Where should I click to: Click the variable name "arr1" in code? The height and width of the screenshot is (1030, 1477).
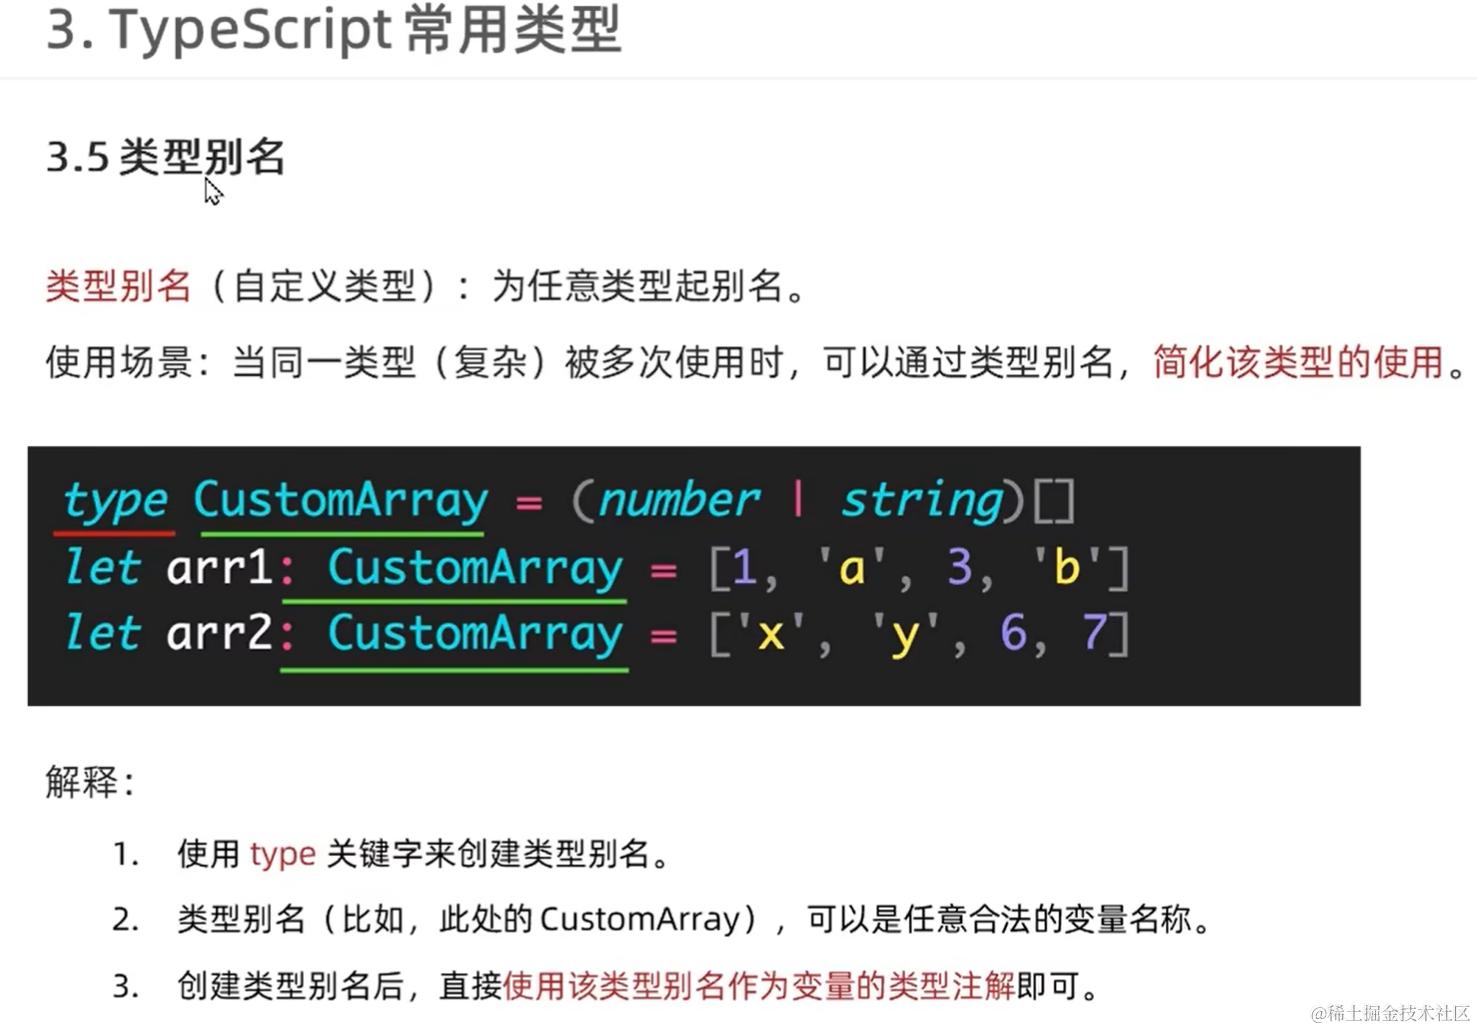(219, 567)
